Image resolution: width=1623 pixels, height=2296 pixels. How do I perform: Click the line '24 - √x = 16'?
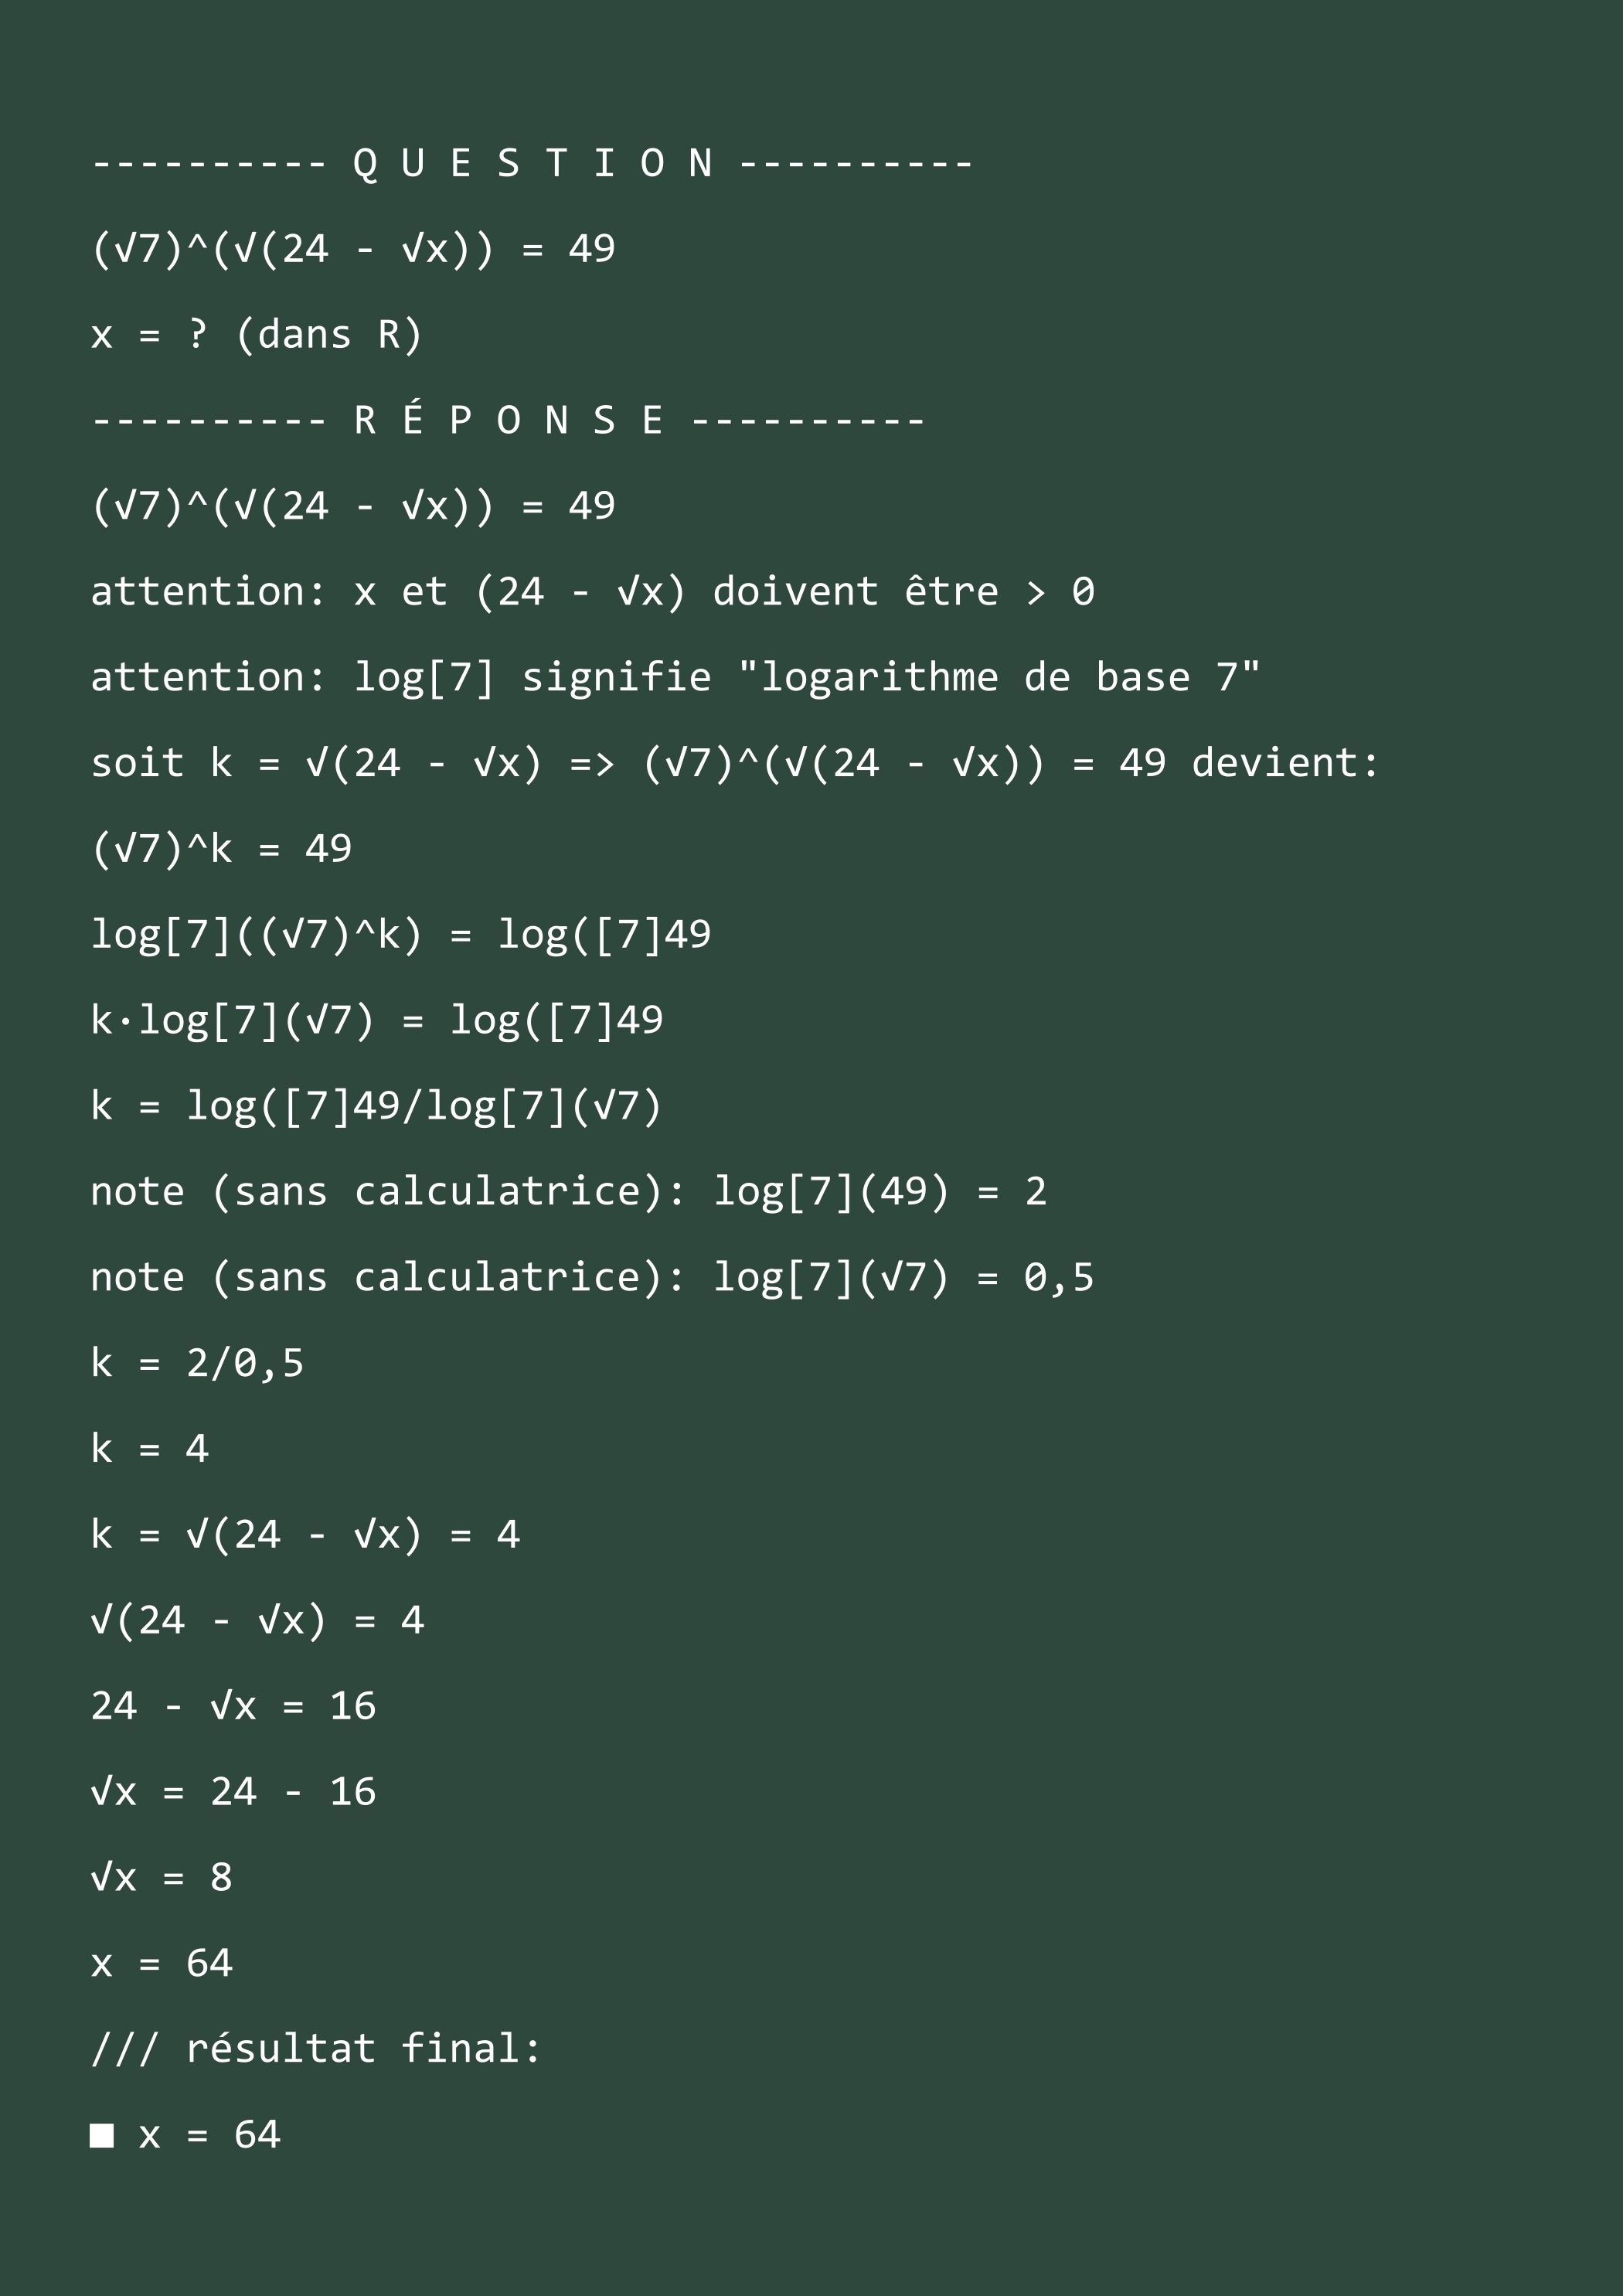click(x=233, y=1706)
